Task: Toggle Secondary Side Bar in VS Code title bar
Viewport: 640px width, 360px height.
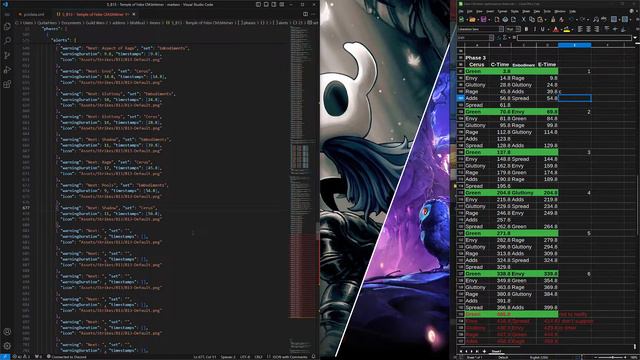Action: (274, 4)
